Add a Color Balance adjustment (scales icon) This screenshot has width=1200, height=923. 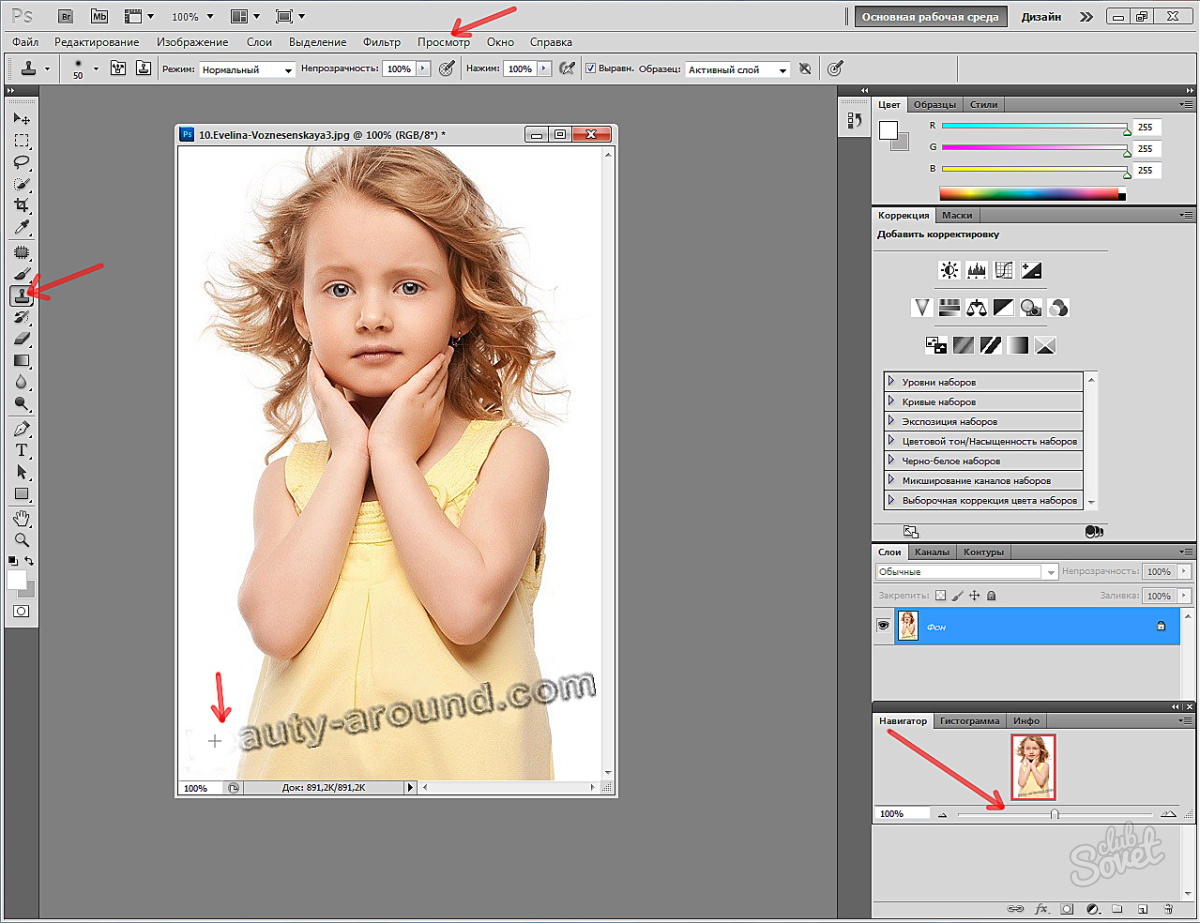(977, 307)
